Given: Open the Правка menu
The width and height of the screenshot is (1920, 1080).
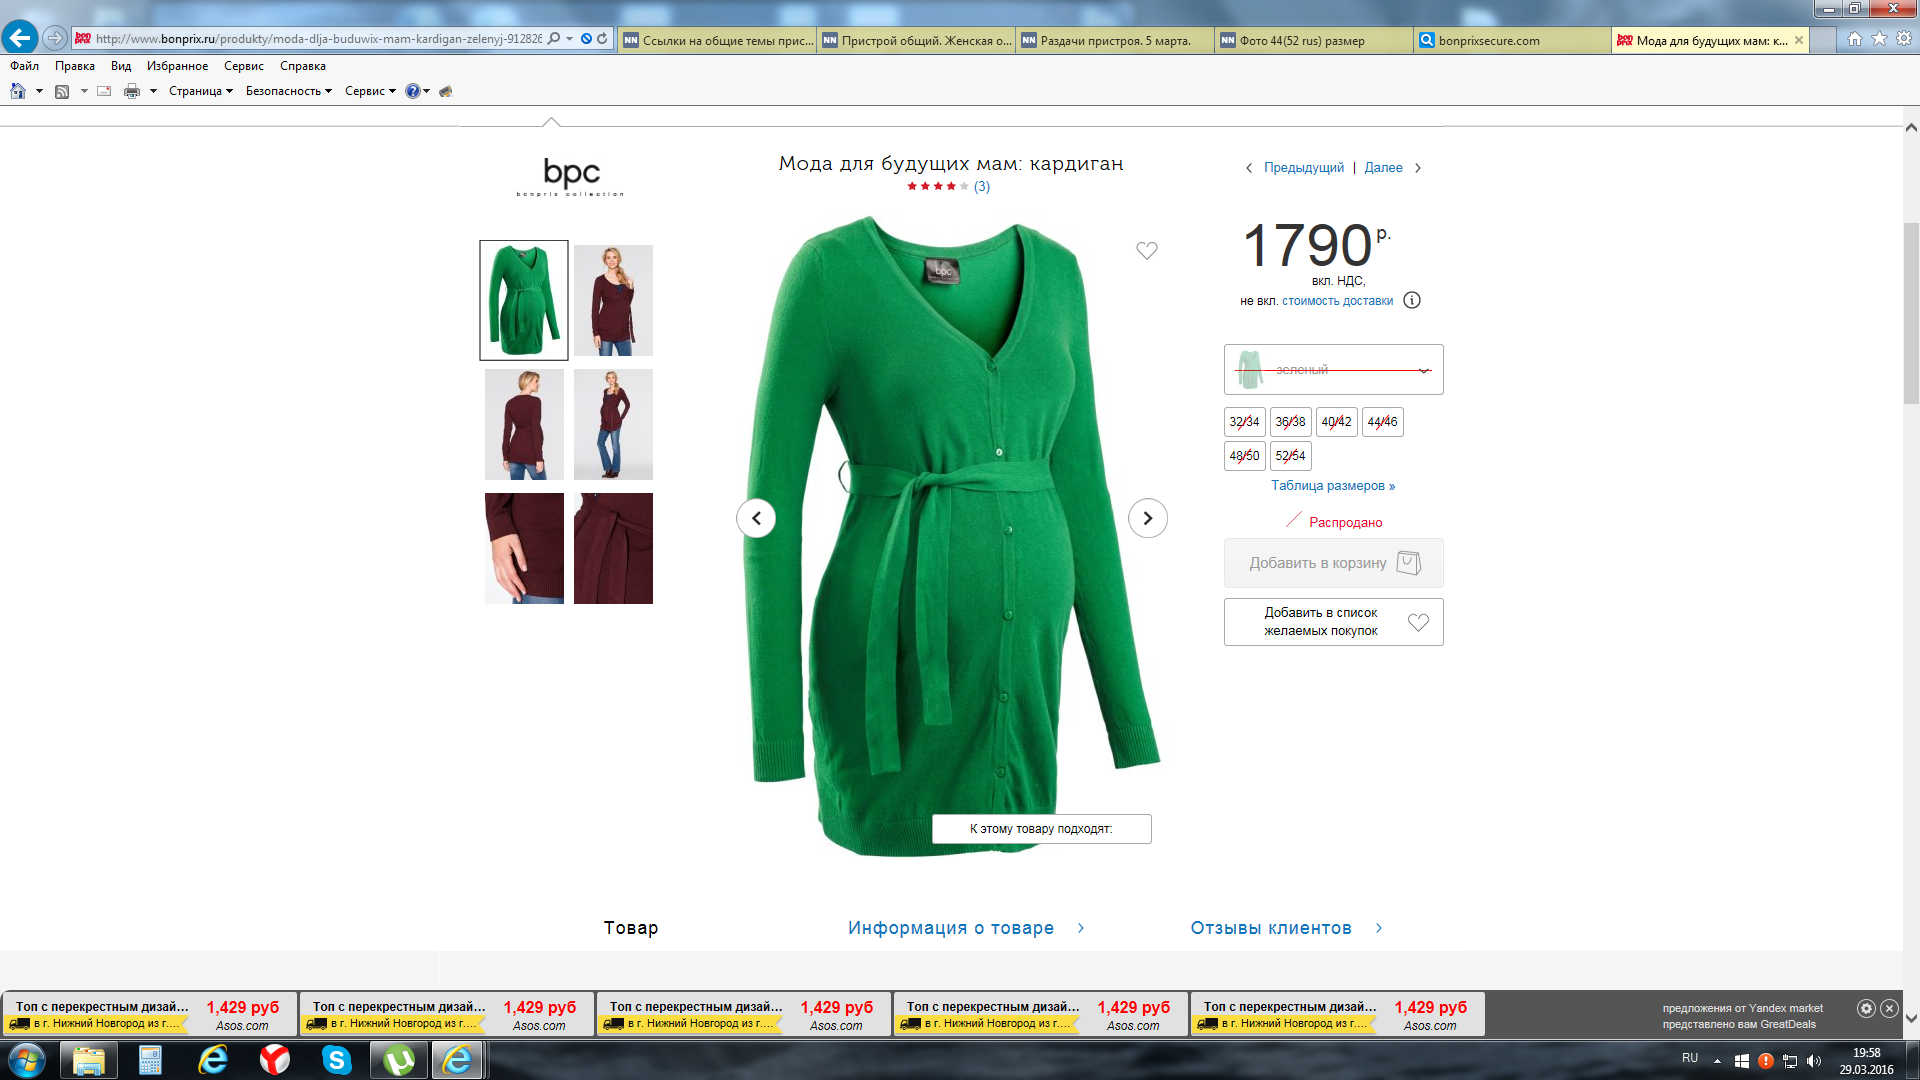Looking at the screenshot, I should [75, 66].
